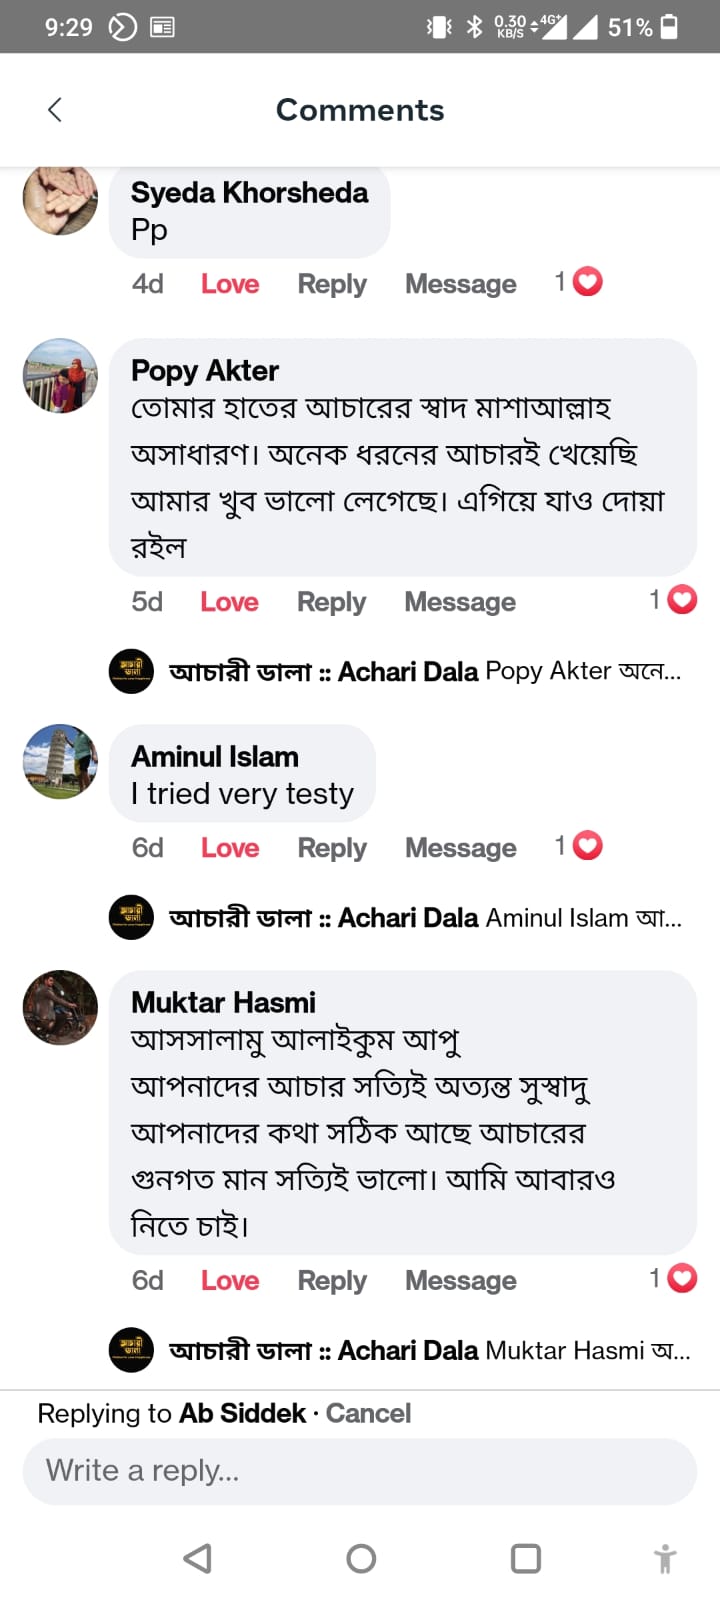This screenshot has height=1600, width=720.
Task: Reply to Aminul Islam's comment
Action: (332, 848)
